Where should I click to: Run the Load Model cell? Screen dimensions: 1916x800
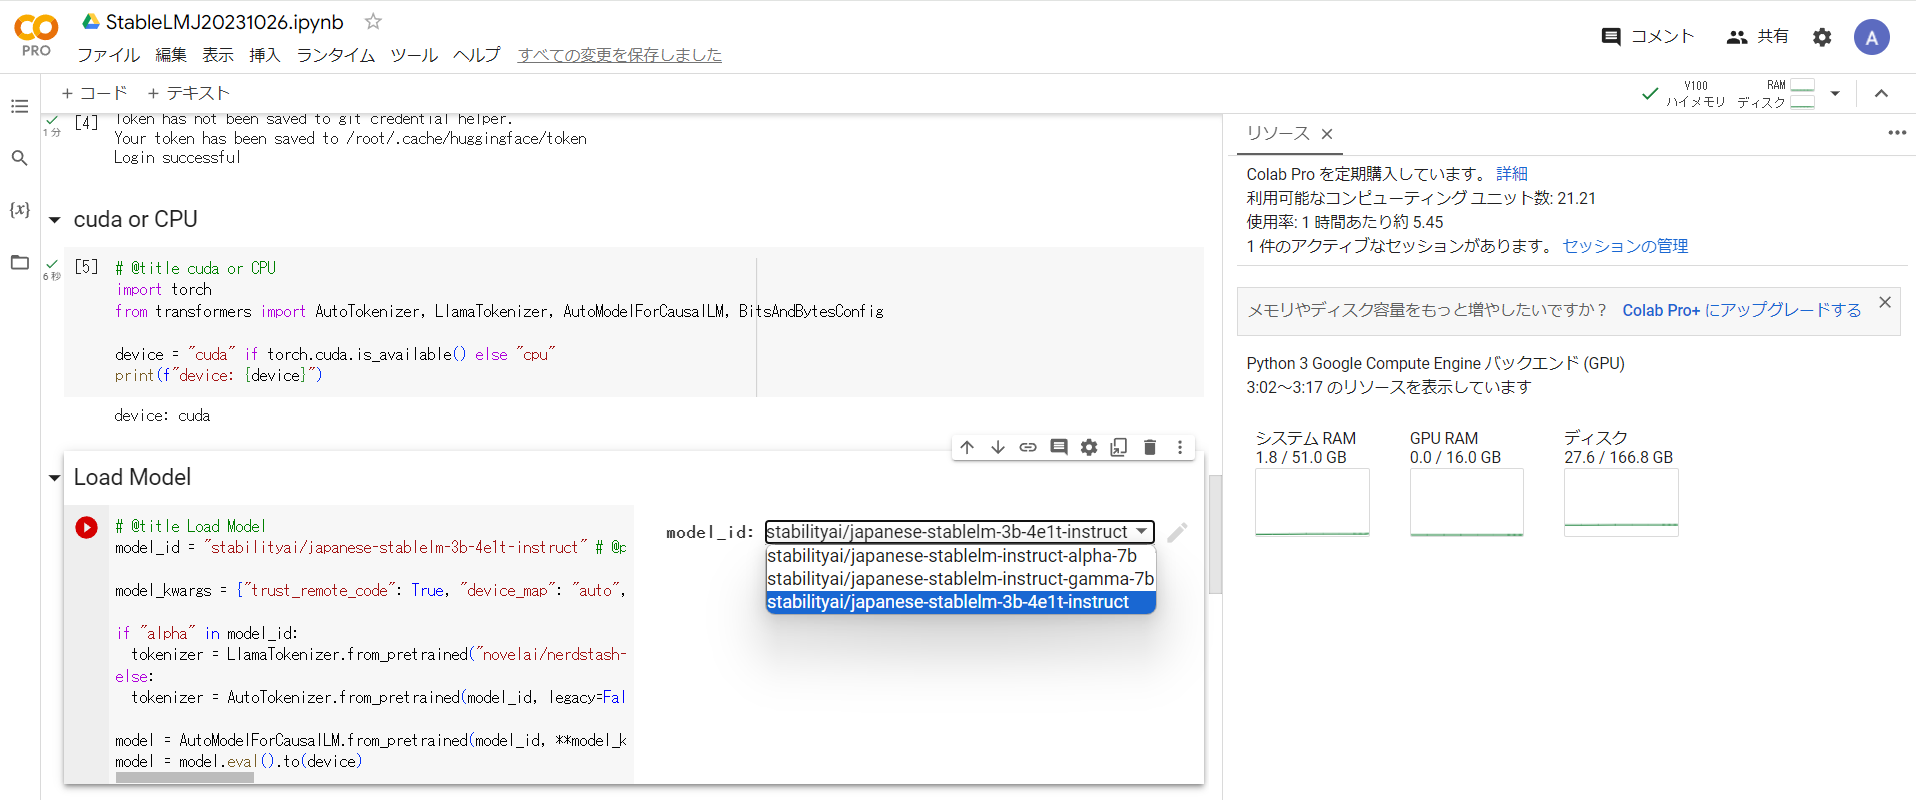tap(87, 527)
